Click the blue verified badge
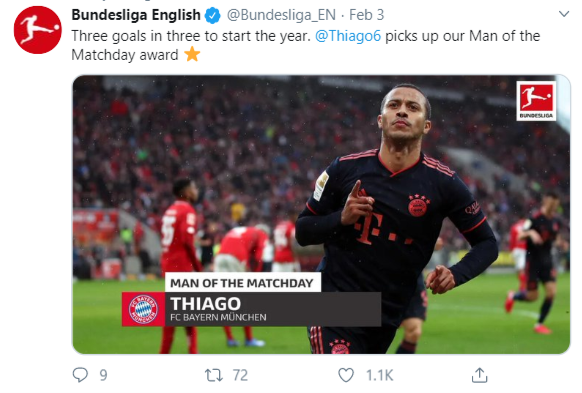The image size is (582, 393). tap(213, 16)
